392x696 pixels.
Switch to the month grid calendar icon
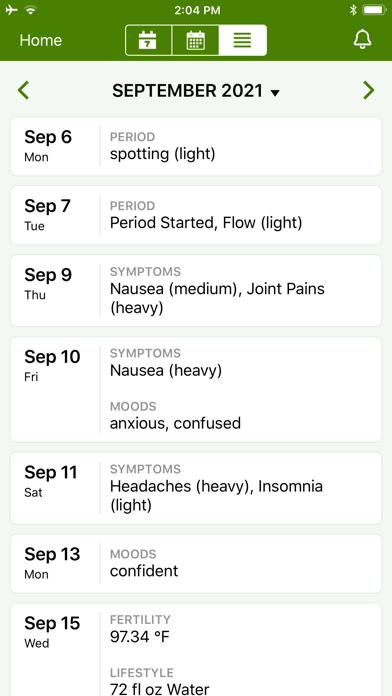click(x=195, y=40)
